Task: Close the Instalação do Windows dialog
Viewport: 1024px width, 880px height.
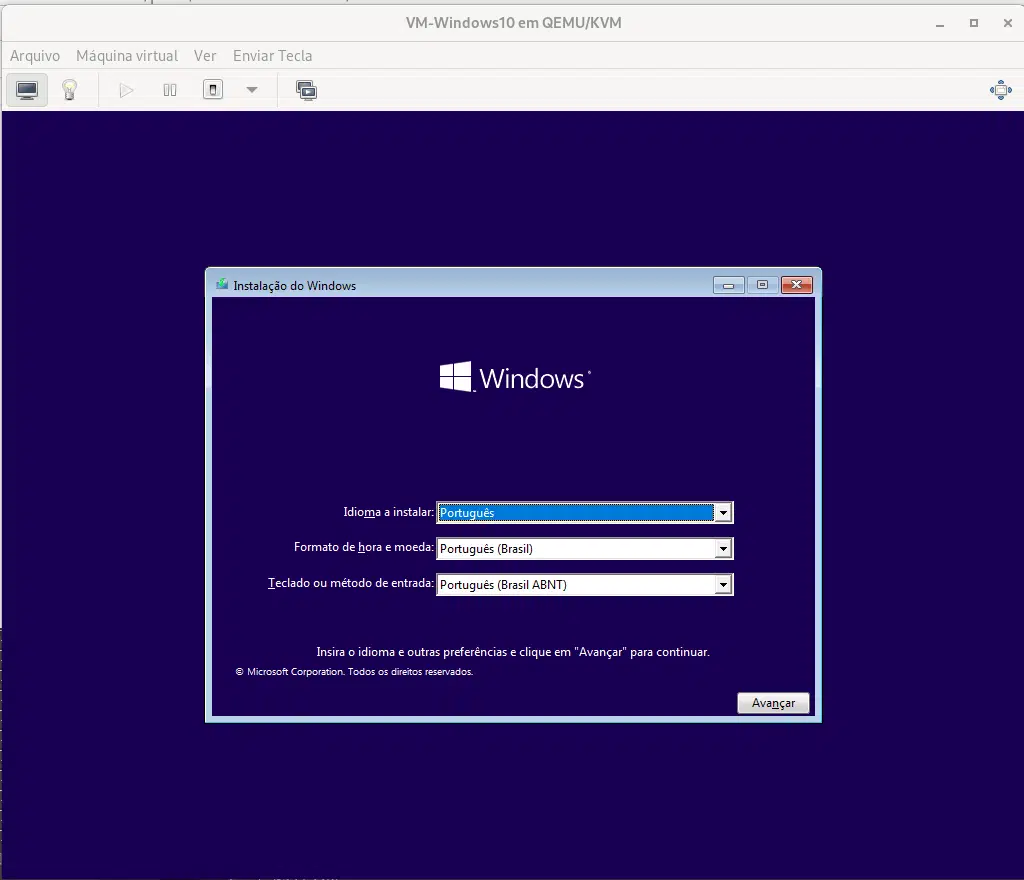Action: coord(797,285)
